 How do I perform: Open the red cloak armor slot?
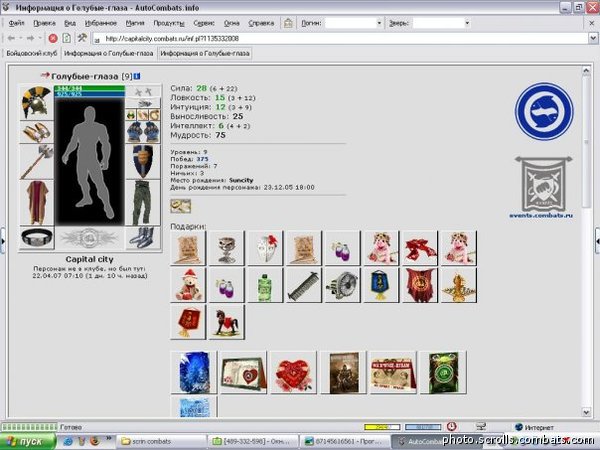click(x=36, y=202)
